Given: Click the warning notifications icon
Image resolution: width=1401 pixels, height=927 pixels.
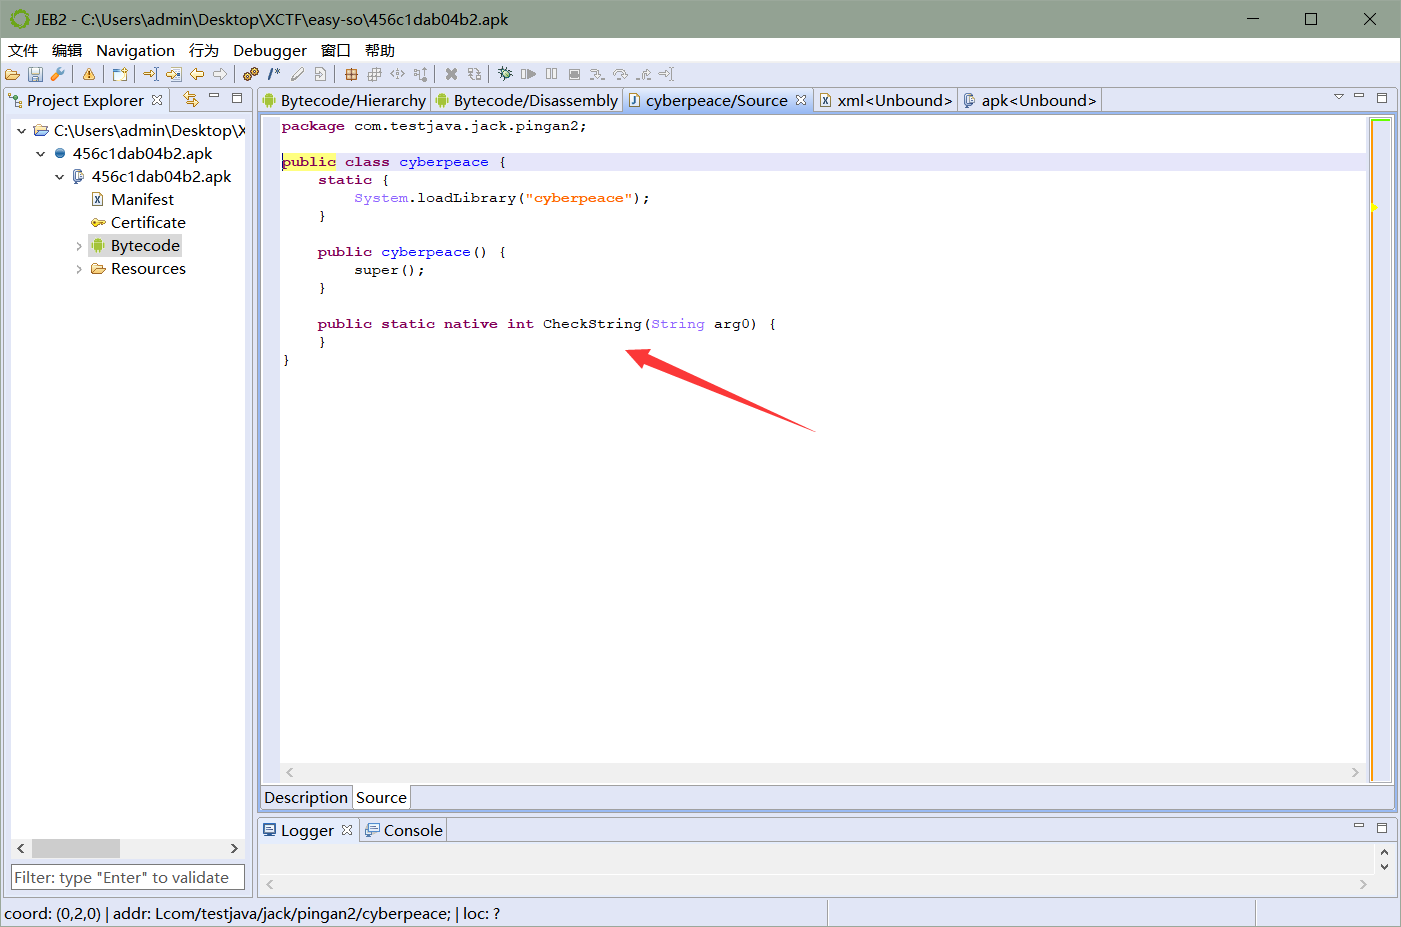Looking at the screenshot, I should [x=89, y=74].
